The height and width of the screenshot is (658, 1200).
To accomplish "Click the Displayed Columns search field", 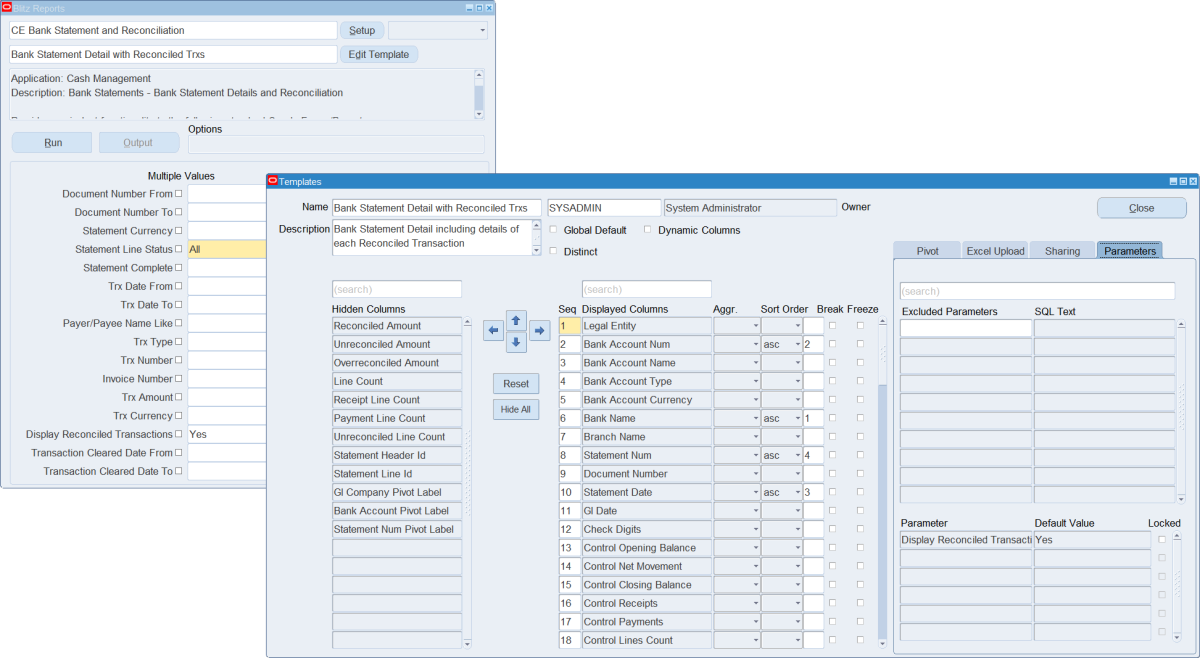I will click(x=647, y=289).
